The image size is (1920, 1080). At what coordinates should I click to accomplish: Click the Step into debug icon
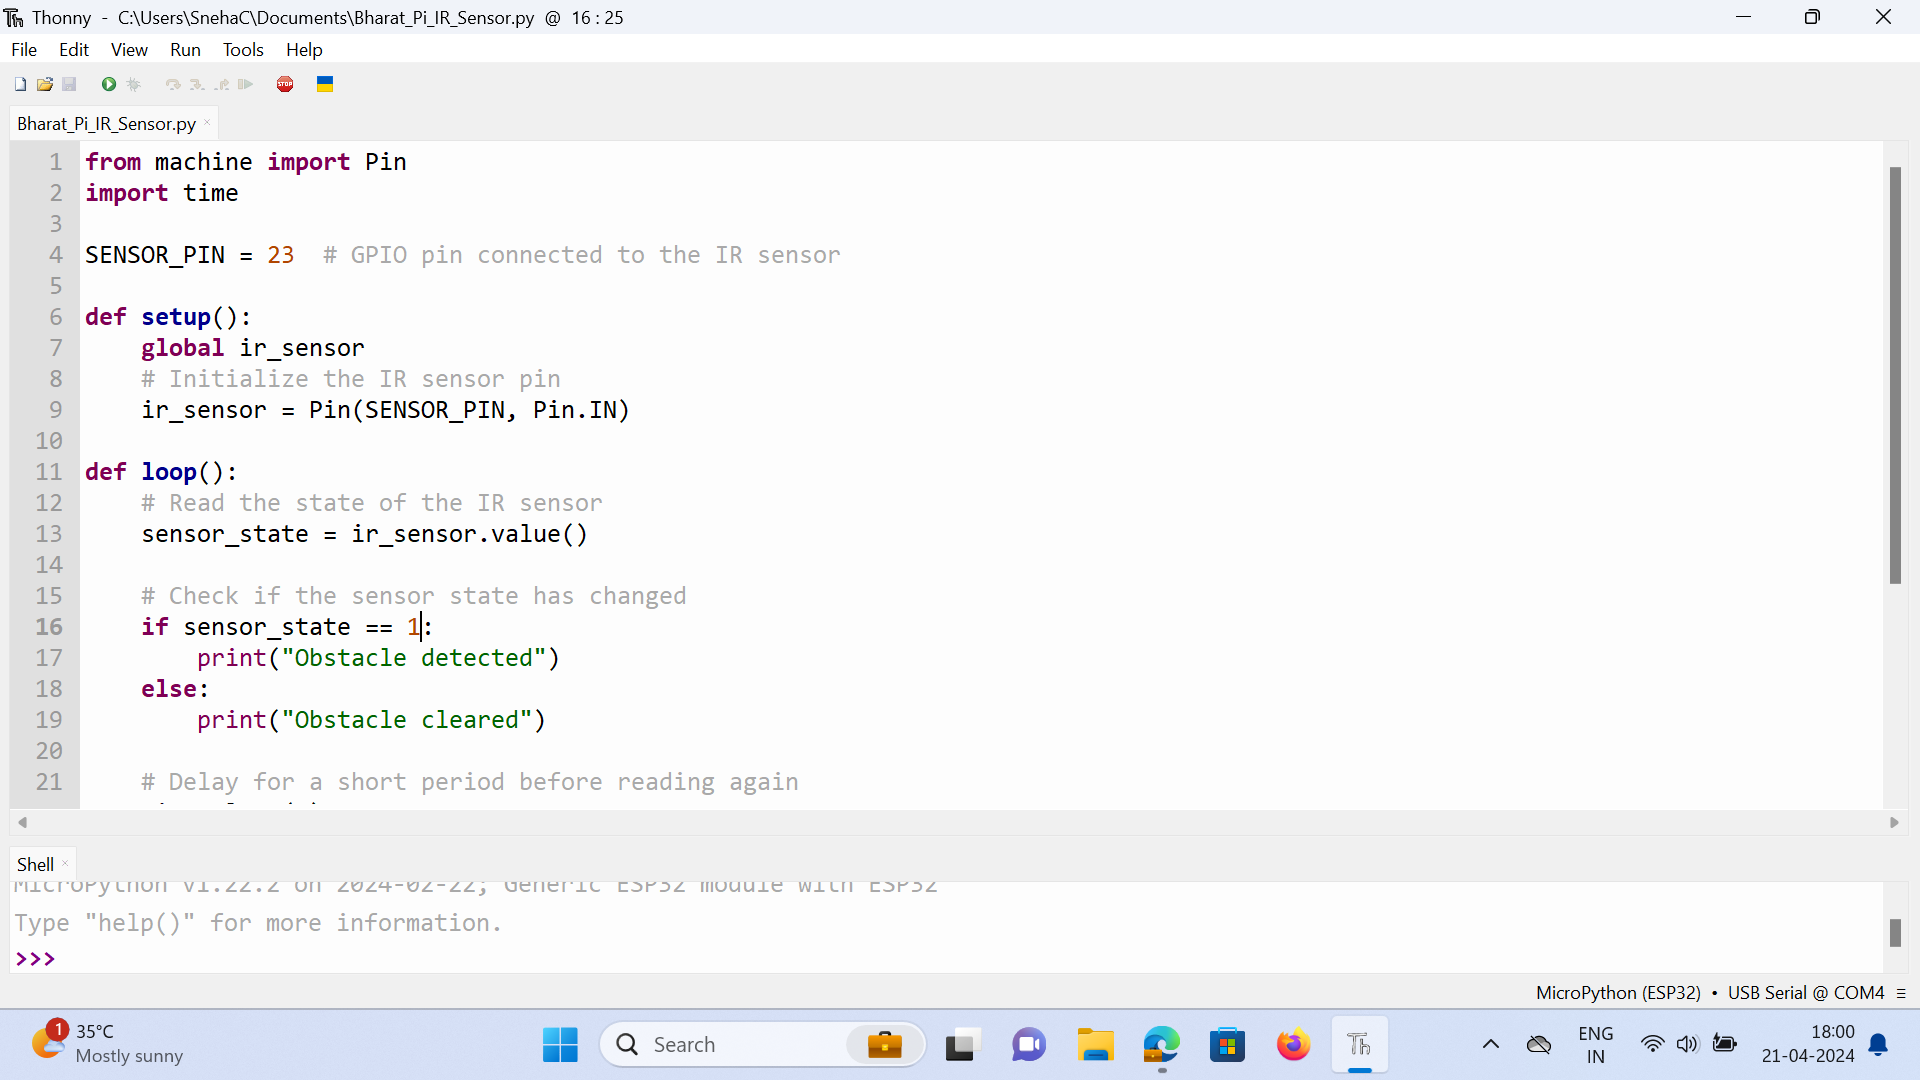tap(195, 84)
